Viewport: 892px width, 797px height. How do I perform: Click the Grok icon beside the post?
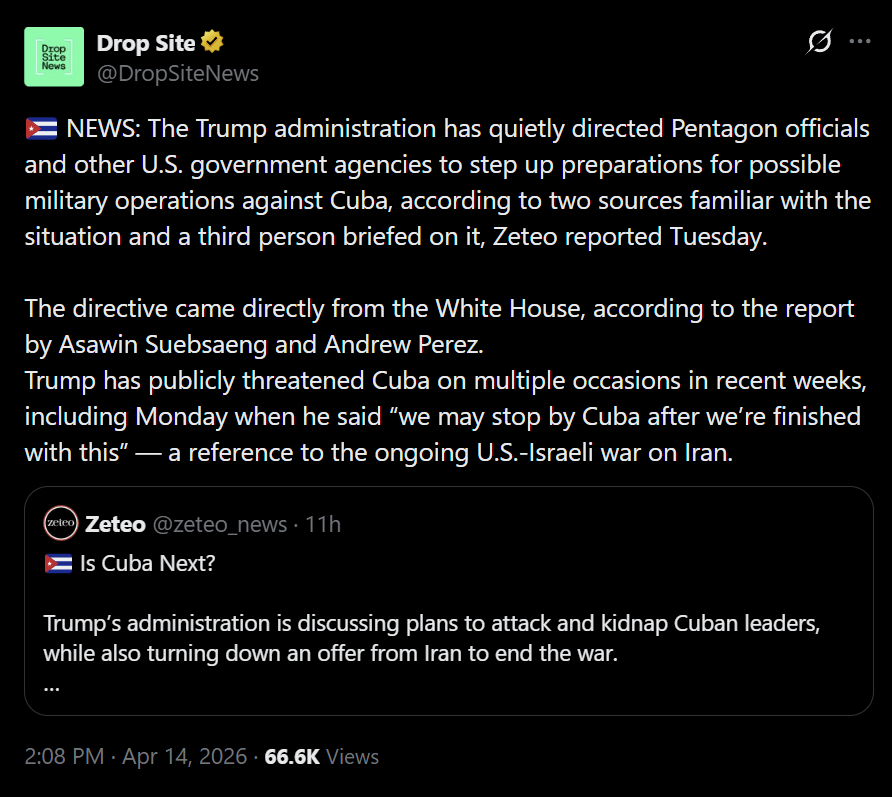pos(819,43)
